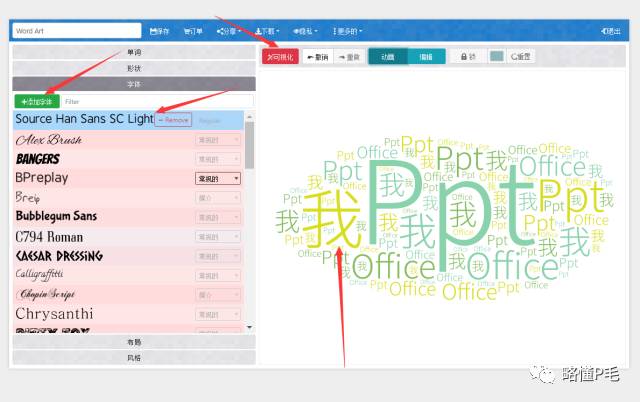
Task: Open the 订单 orders cart item
Action: 193,31
